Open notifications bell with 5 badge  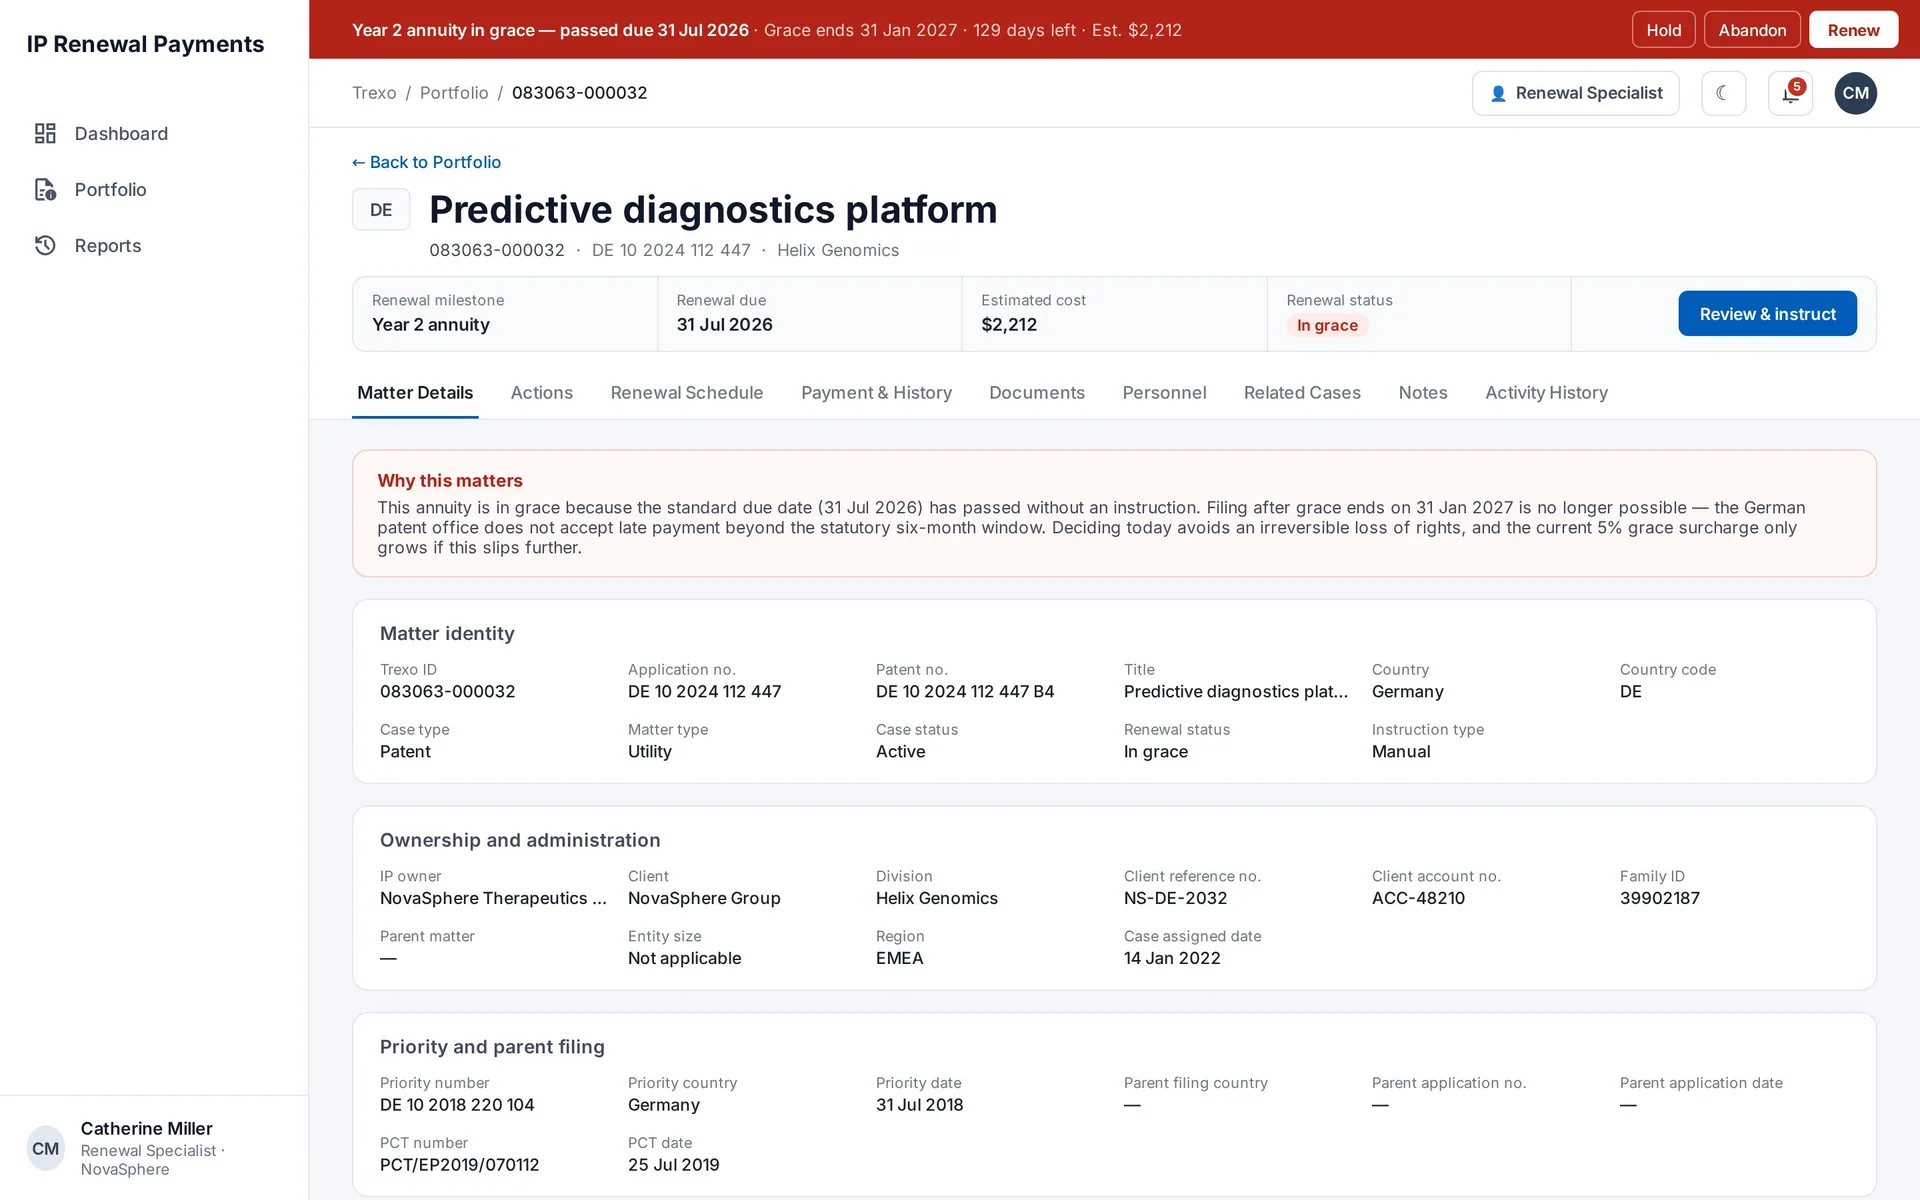click(x=1790, y=93)
